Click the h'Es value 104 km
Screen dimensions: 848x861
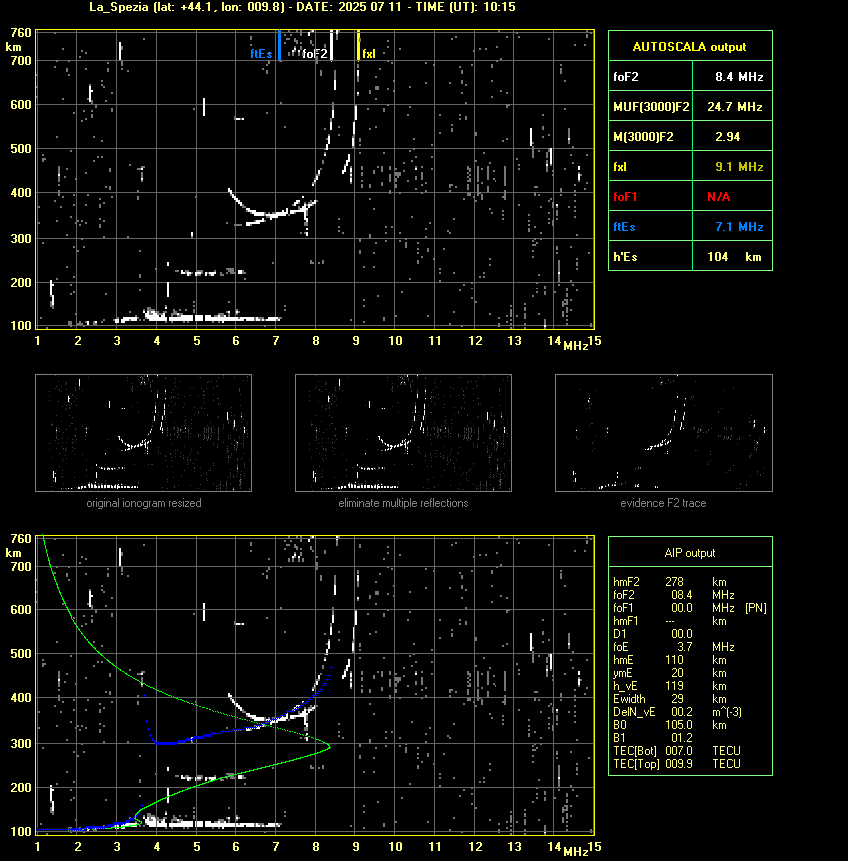tap(734, 256)
